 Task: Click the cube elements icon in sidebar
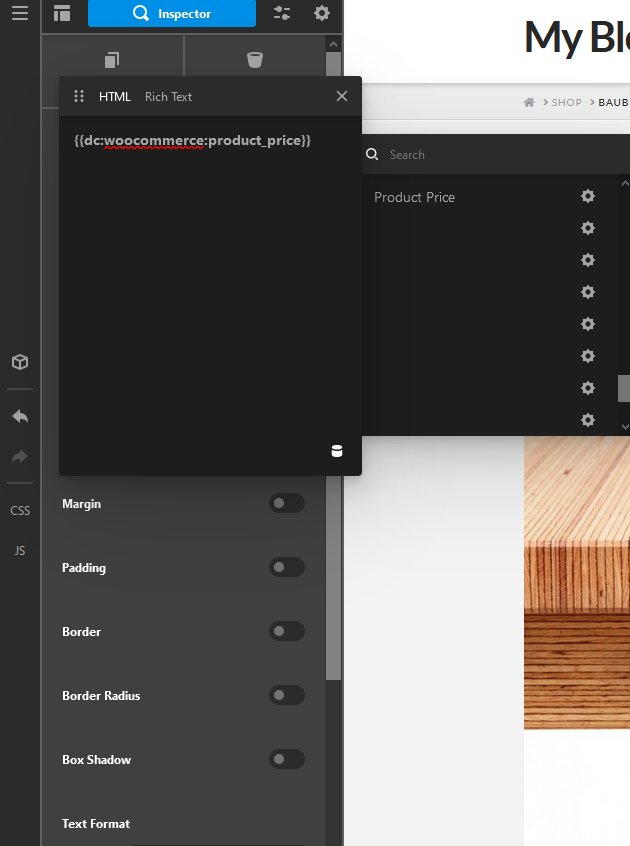click(x=20, y=362)
